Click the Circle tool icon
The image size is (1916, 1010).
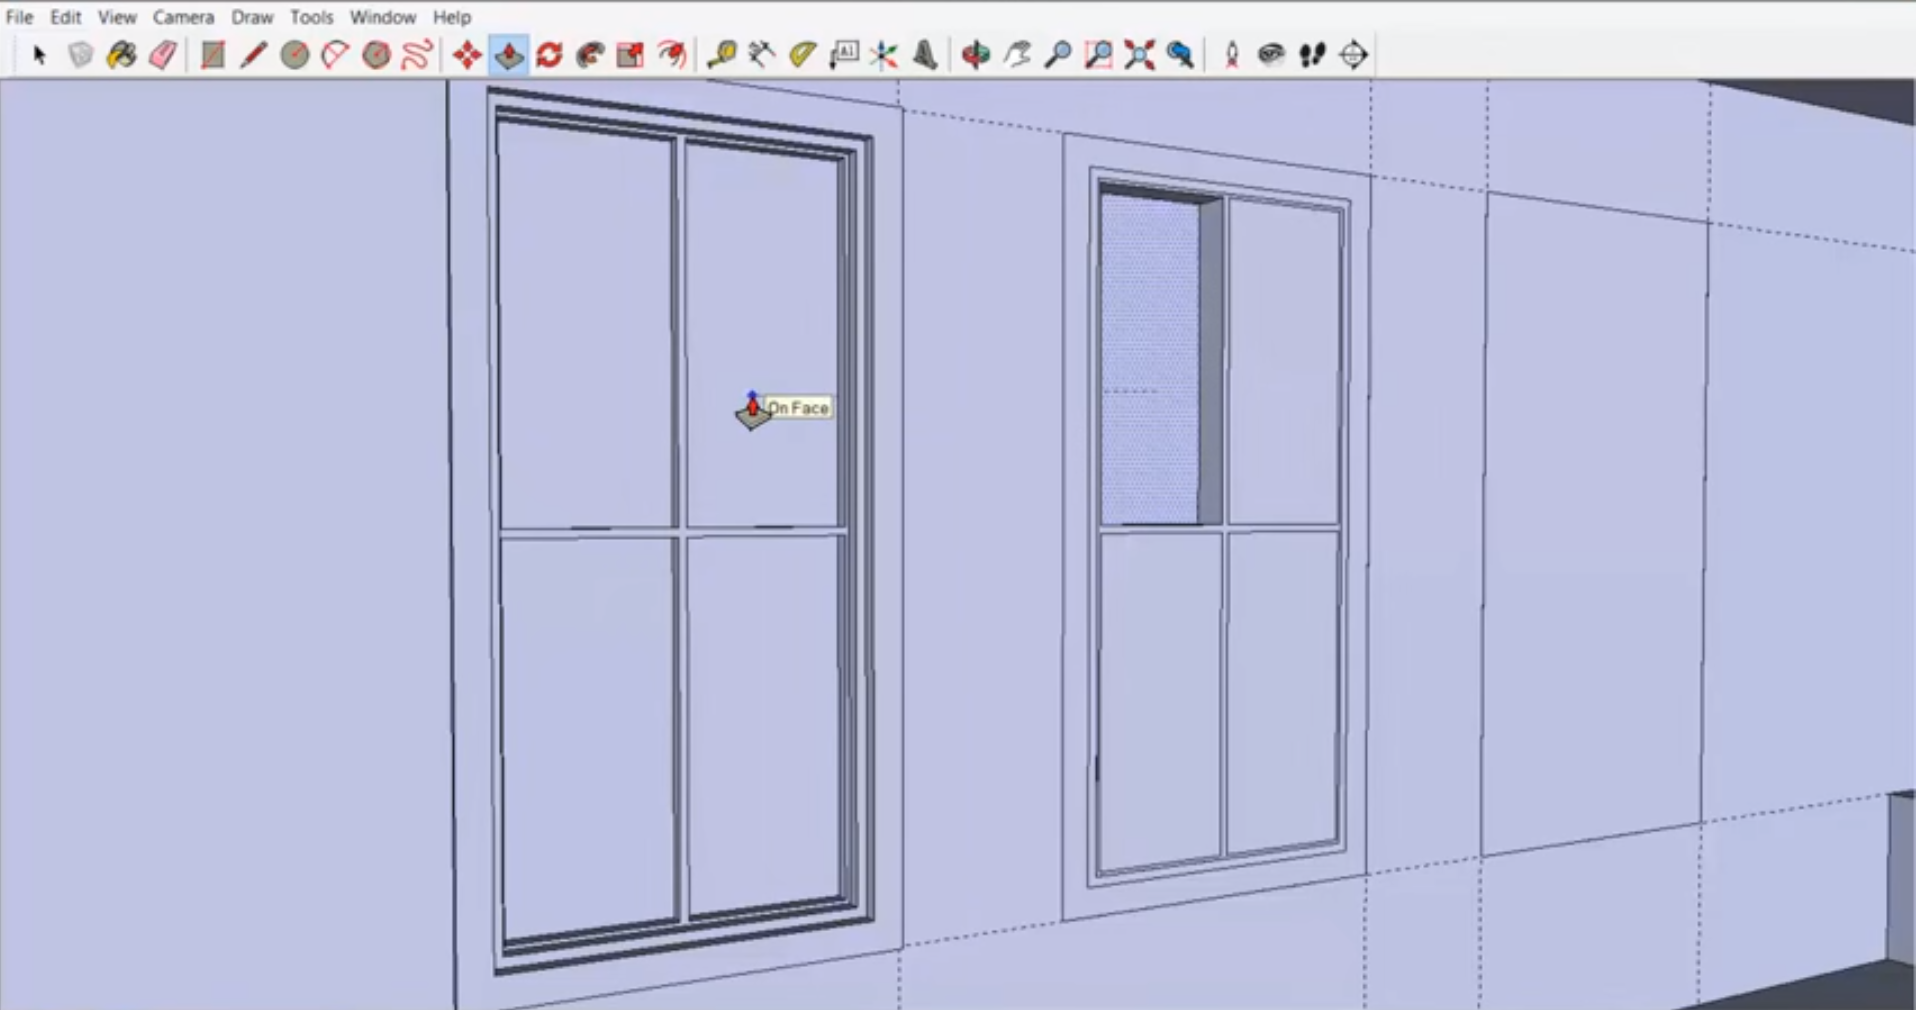point(294,55)
